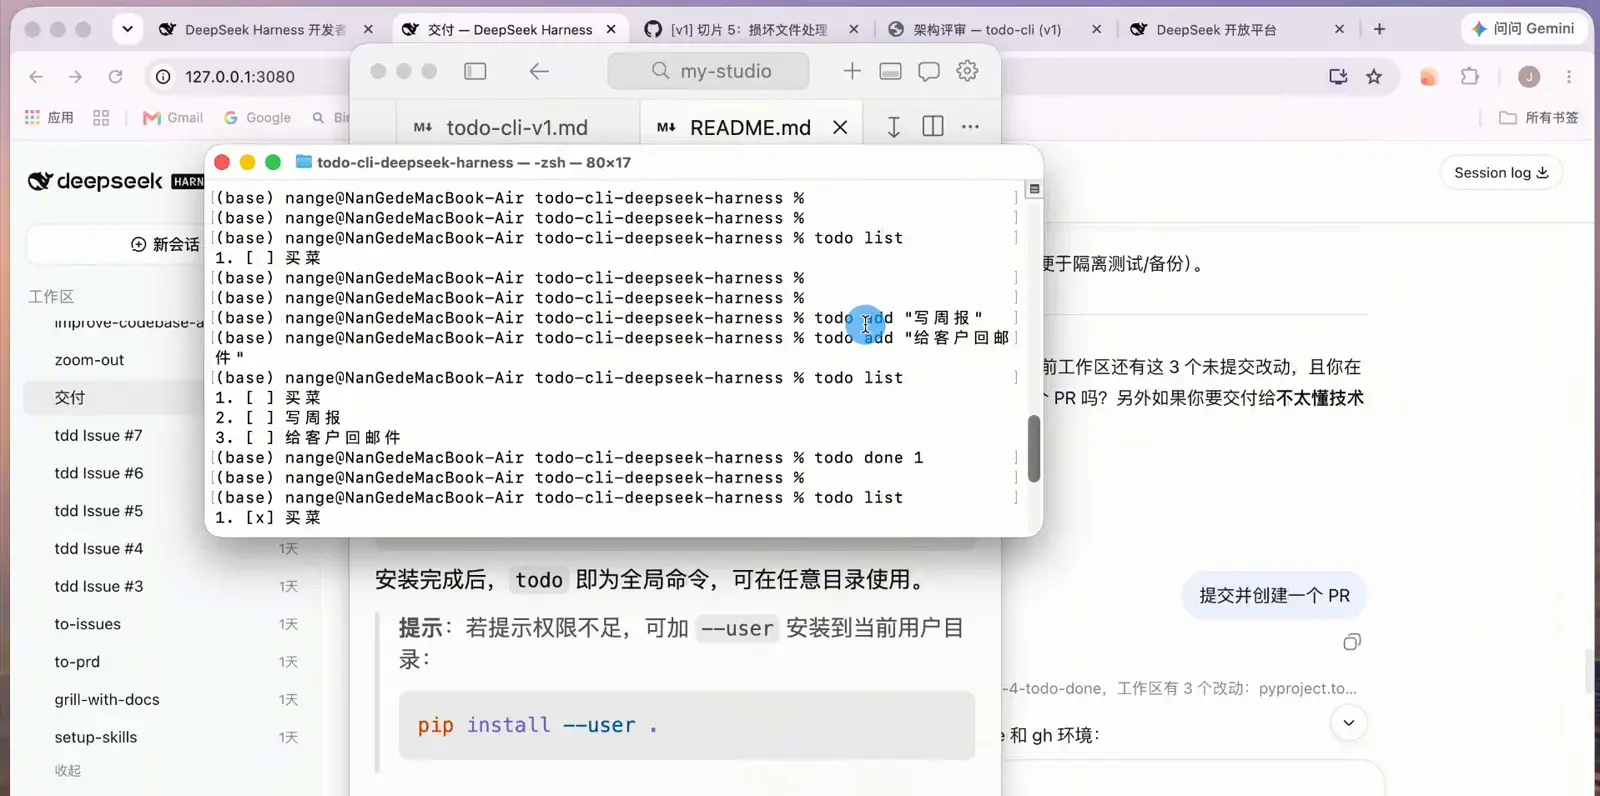The width and height of the screenshot is (1600, 796).
Task: Click the deepseek logo in sidebar
Action: click(95, 181)
